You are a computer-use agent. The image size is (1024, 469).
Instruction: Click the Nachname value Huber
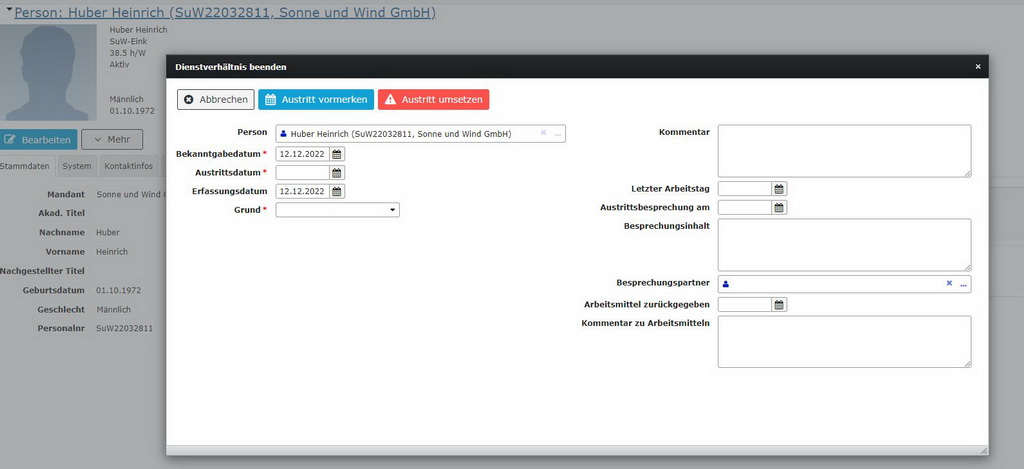pyautogui.click(x=108, y=233)
